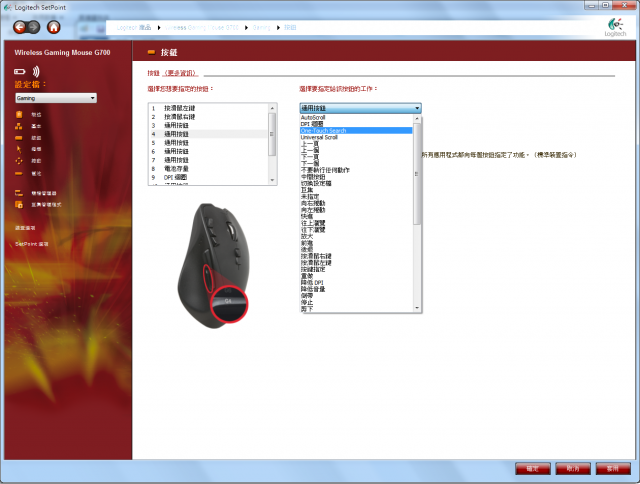Viewport: 640px width, 484px height.
Task: Select 巨集 in the task dropdown
Action: coord(356,190)
